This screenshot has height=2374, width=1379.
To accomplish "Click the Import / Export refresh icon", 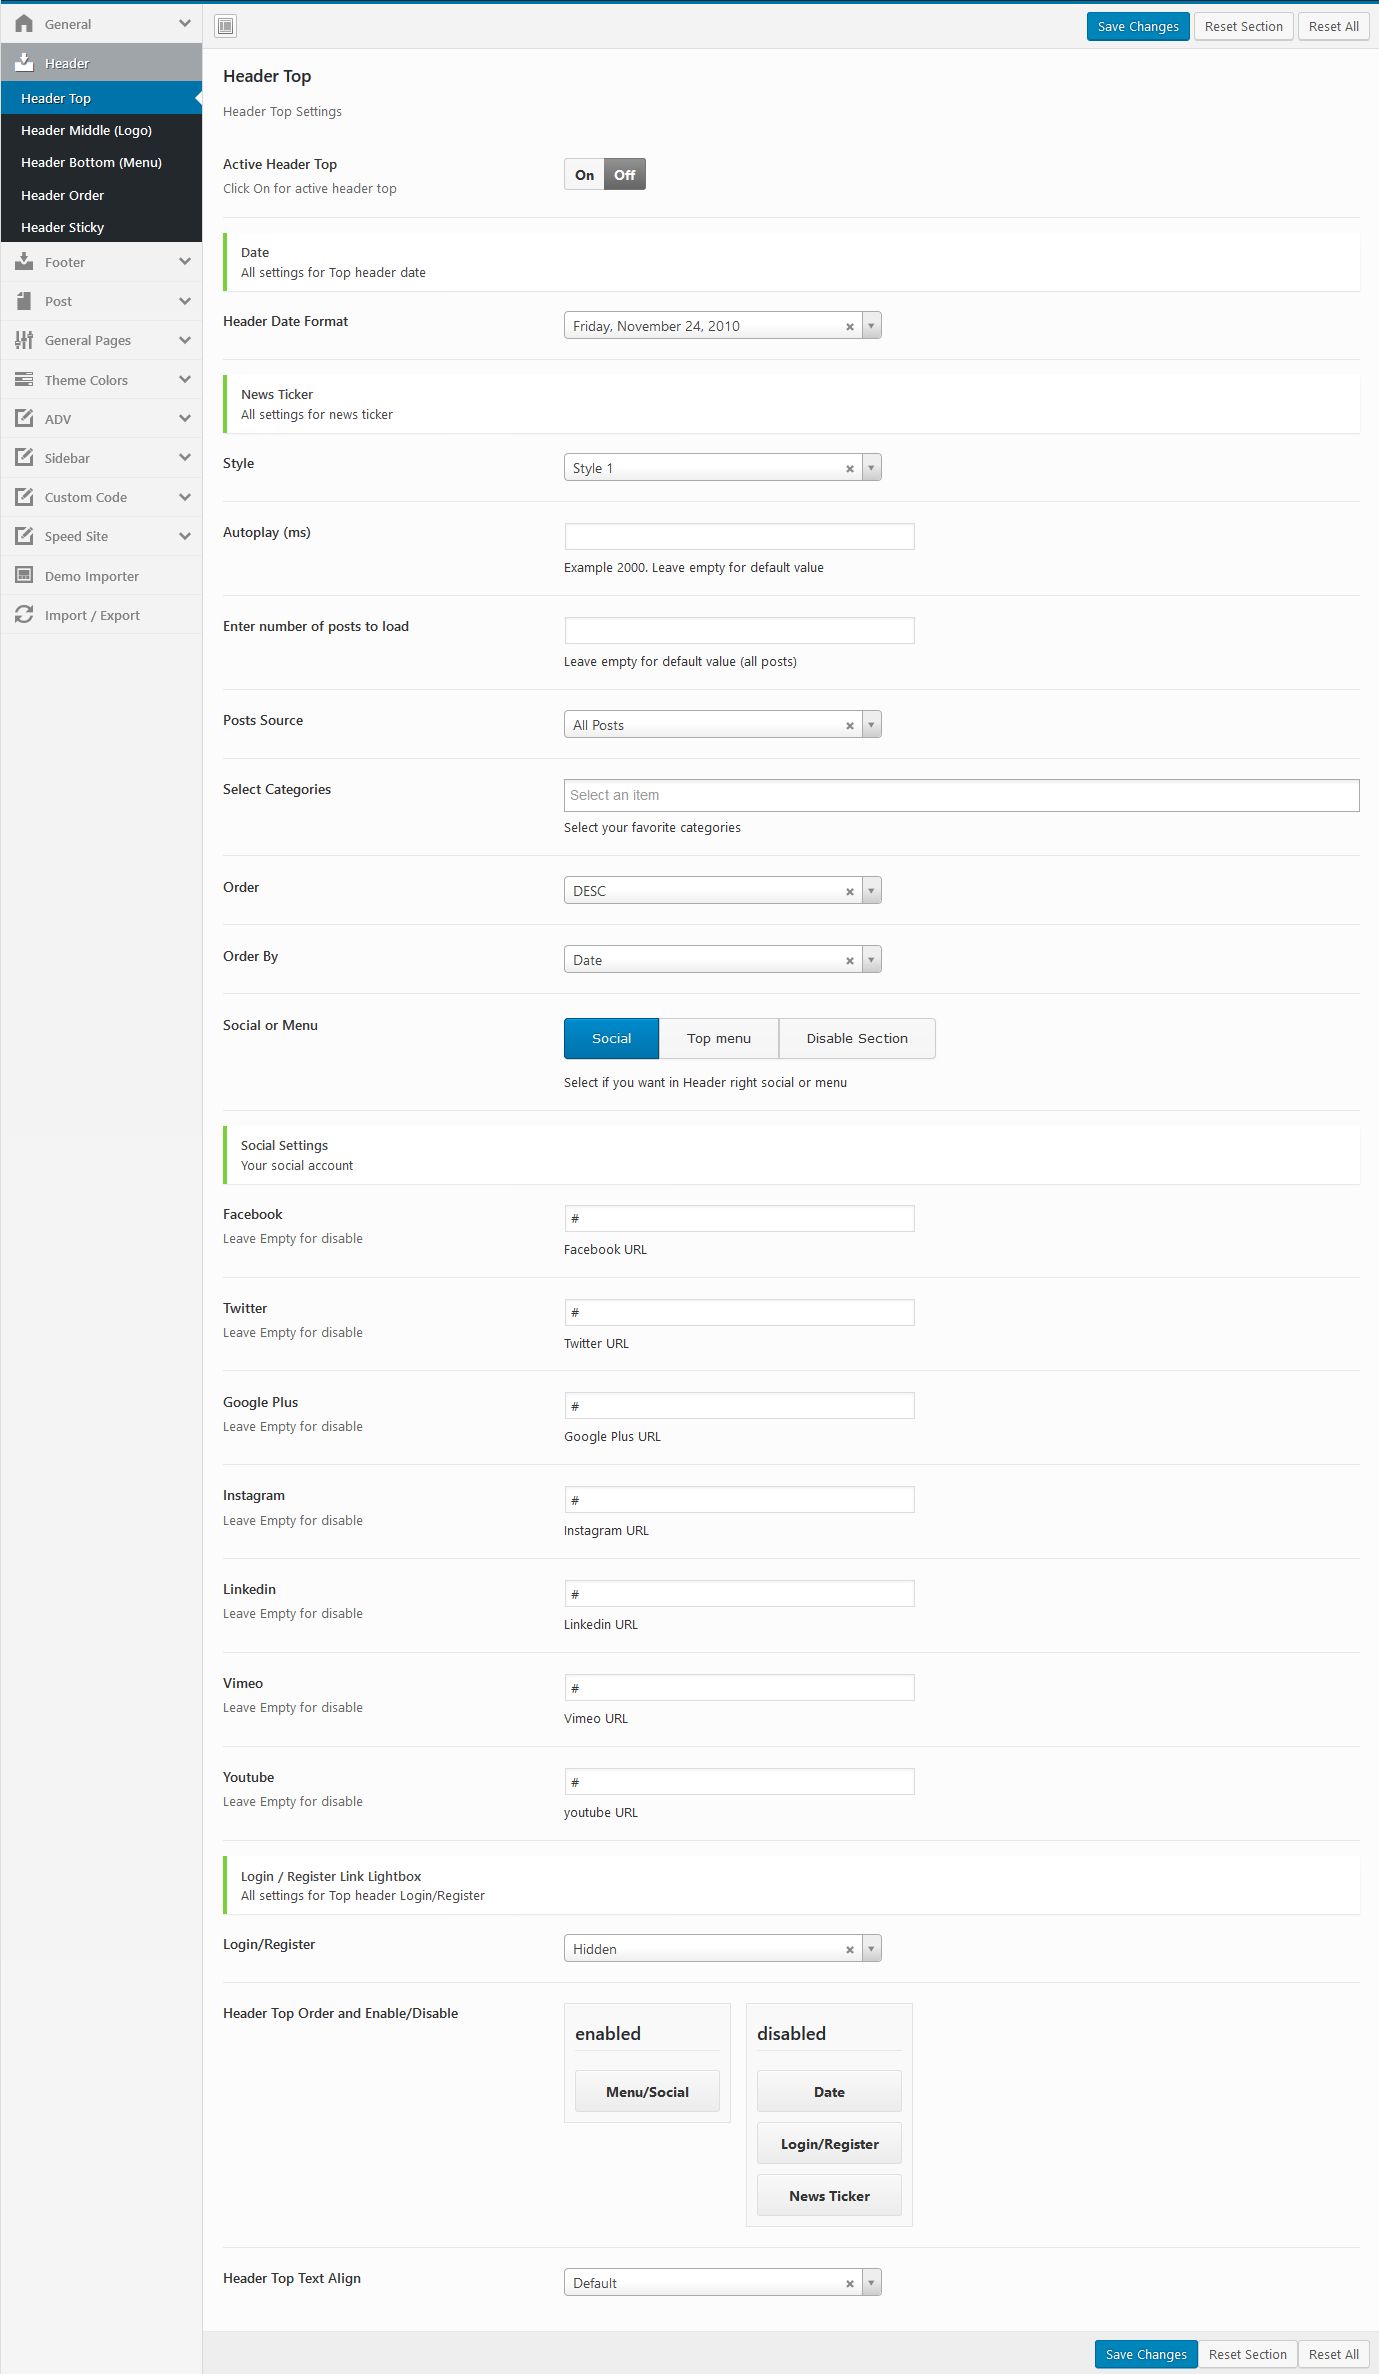I will tap(24, 615).
